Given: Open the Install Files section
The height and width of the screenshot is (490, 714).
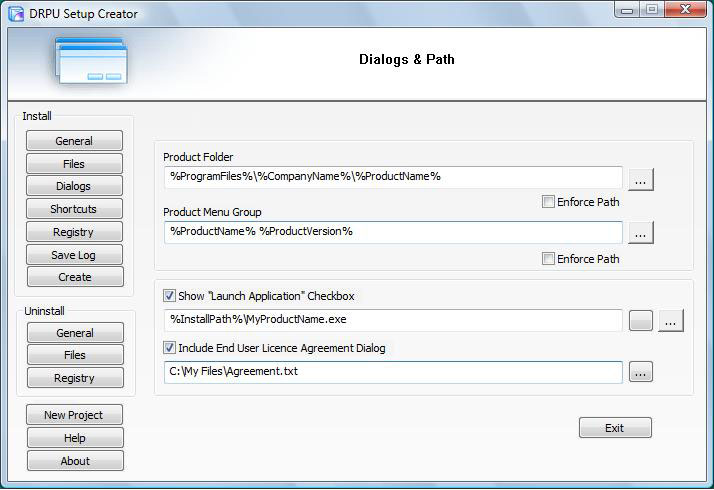Looking at the screenshot, I should point(74,163).
